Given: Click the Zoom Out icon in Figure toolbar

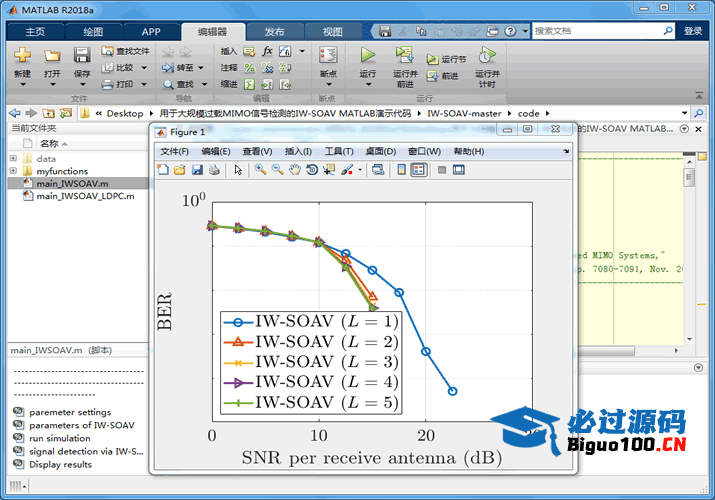Looking at the screenshot, I should pos(278,170).
